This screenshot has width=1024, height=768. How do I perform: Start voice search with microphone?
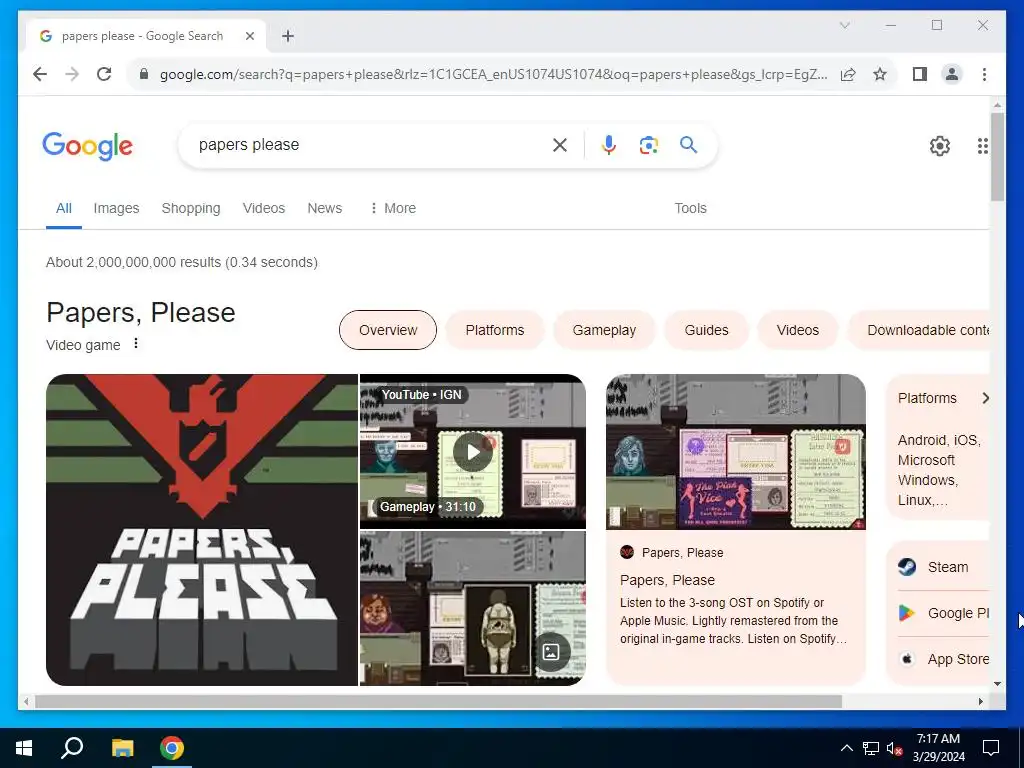click(x=609, y=145)
